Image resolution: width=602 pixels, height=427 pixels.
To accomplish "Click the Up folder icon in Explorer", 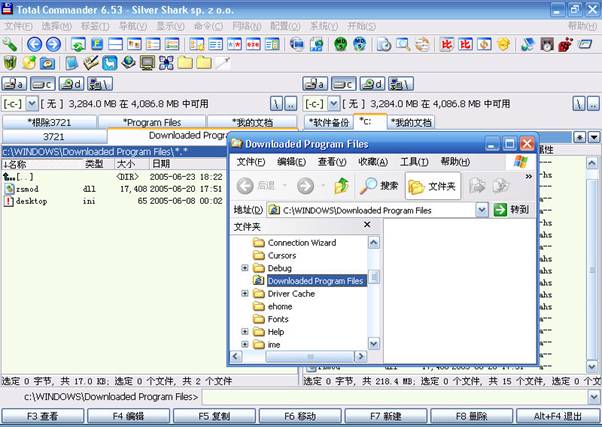I will 342,186.
